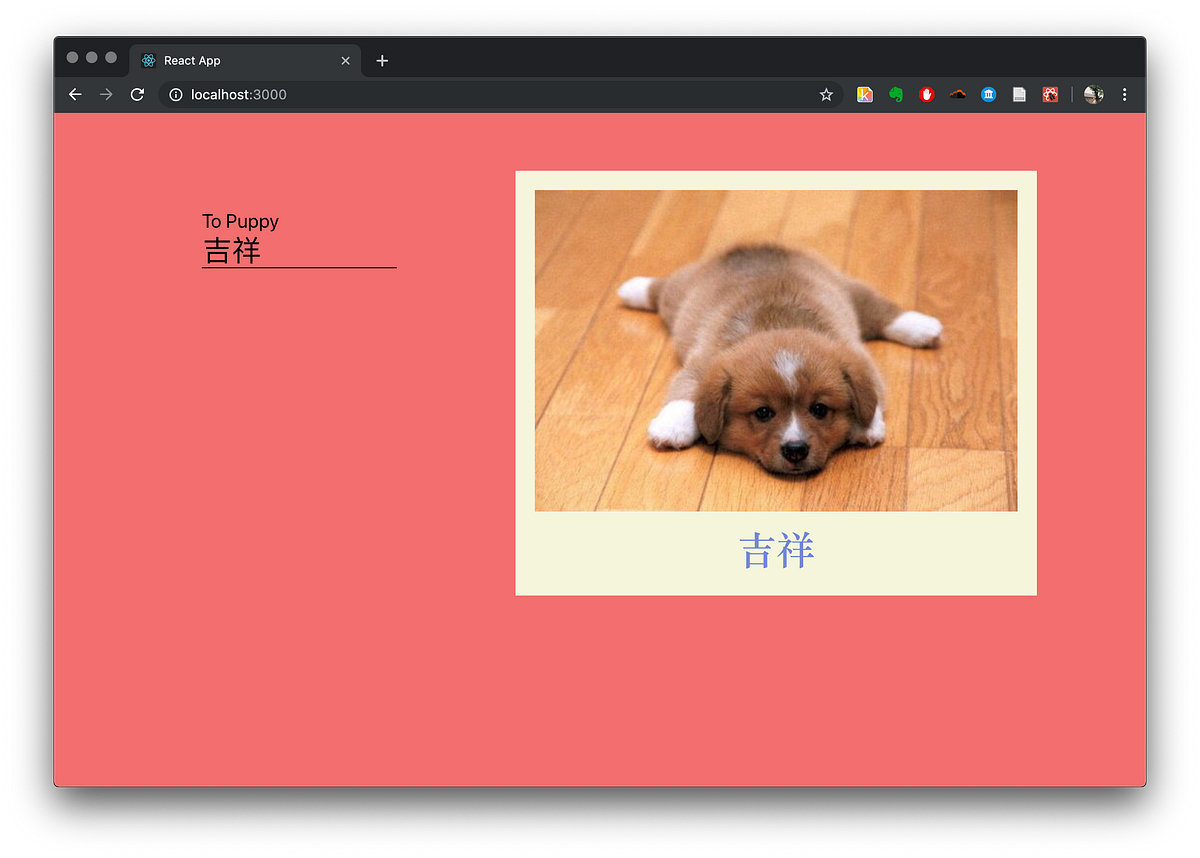This screenshot has width=1200, height=858.
Task: Open the site information panel
Action: (x=175, y=94)
